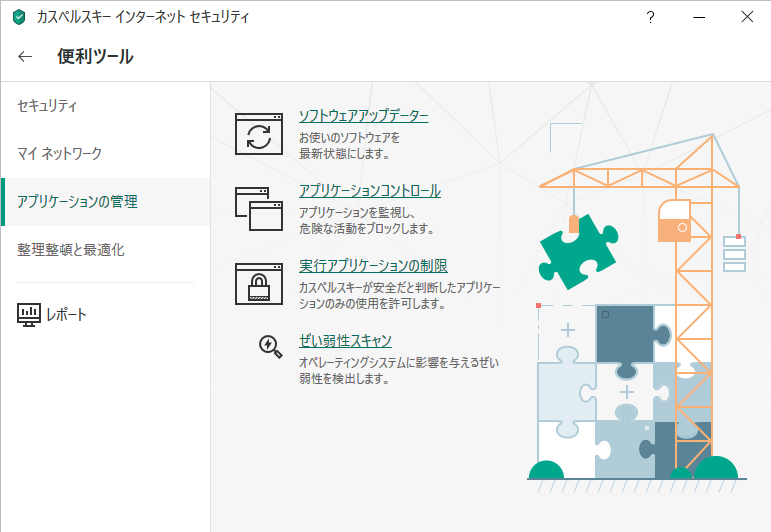Viewport: 771px width, 532px height.
Task: Click the Kaspersky shield logo icon
Action: [19, 17]
